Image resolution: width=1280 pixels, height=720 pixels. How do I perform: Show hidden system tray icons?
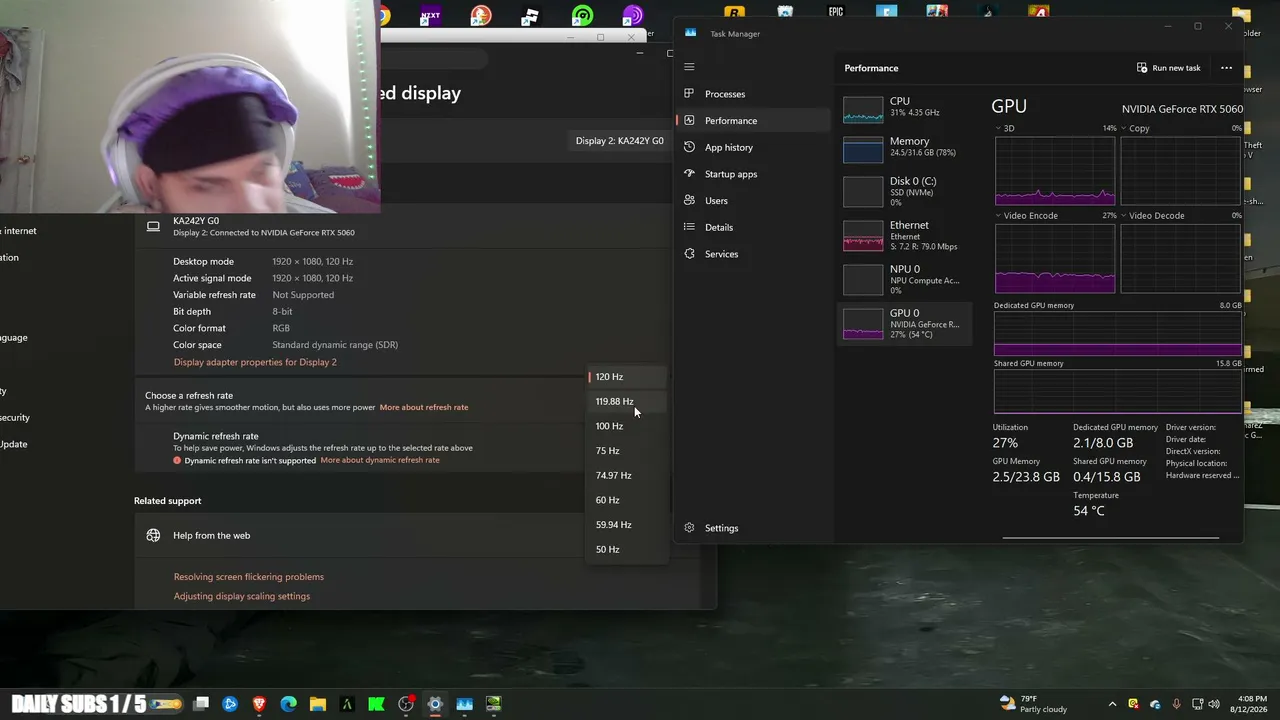1112,704
